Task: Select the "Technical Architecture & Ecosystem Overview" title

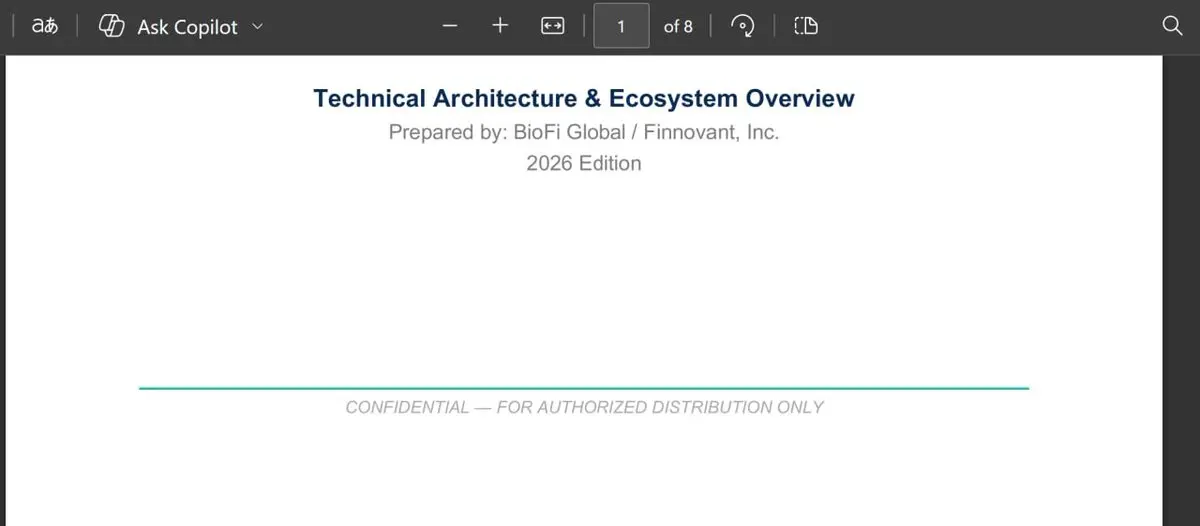Action: tap(584, 98)
